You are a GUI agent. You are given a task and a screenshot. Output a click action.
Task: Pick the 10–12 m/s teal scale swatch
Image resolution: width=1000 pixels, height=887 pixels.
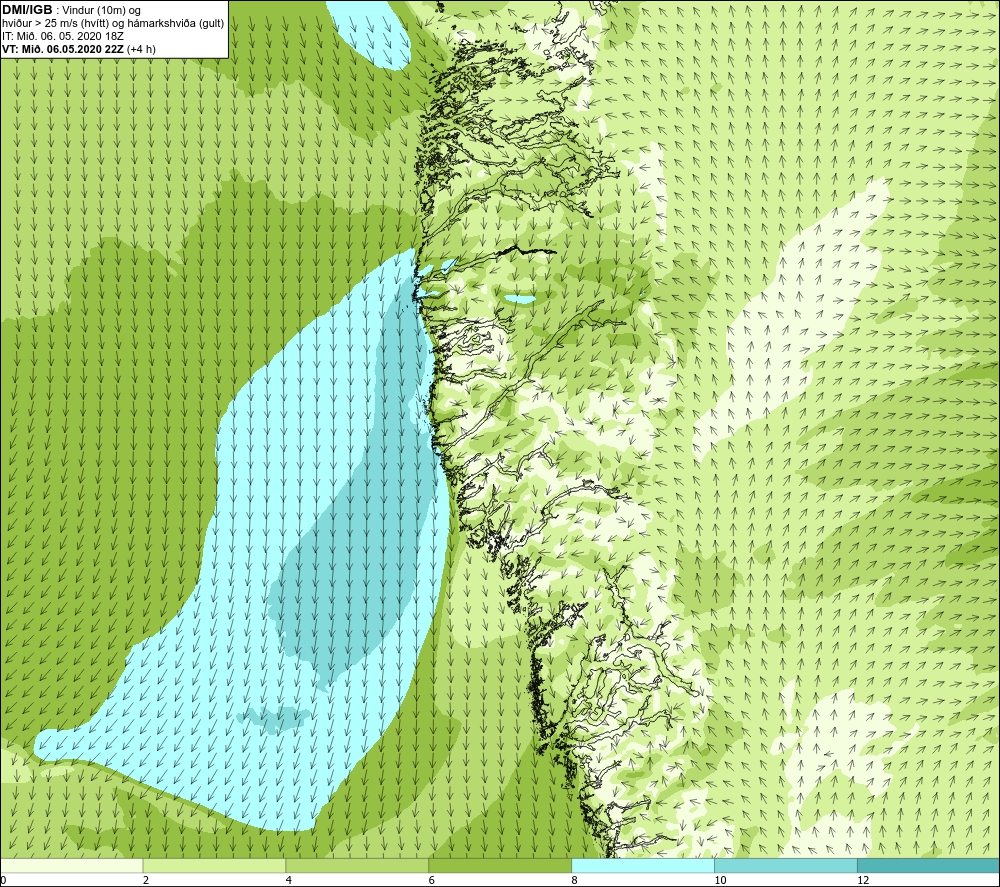pyautogui.click(x=786, y=865)
